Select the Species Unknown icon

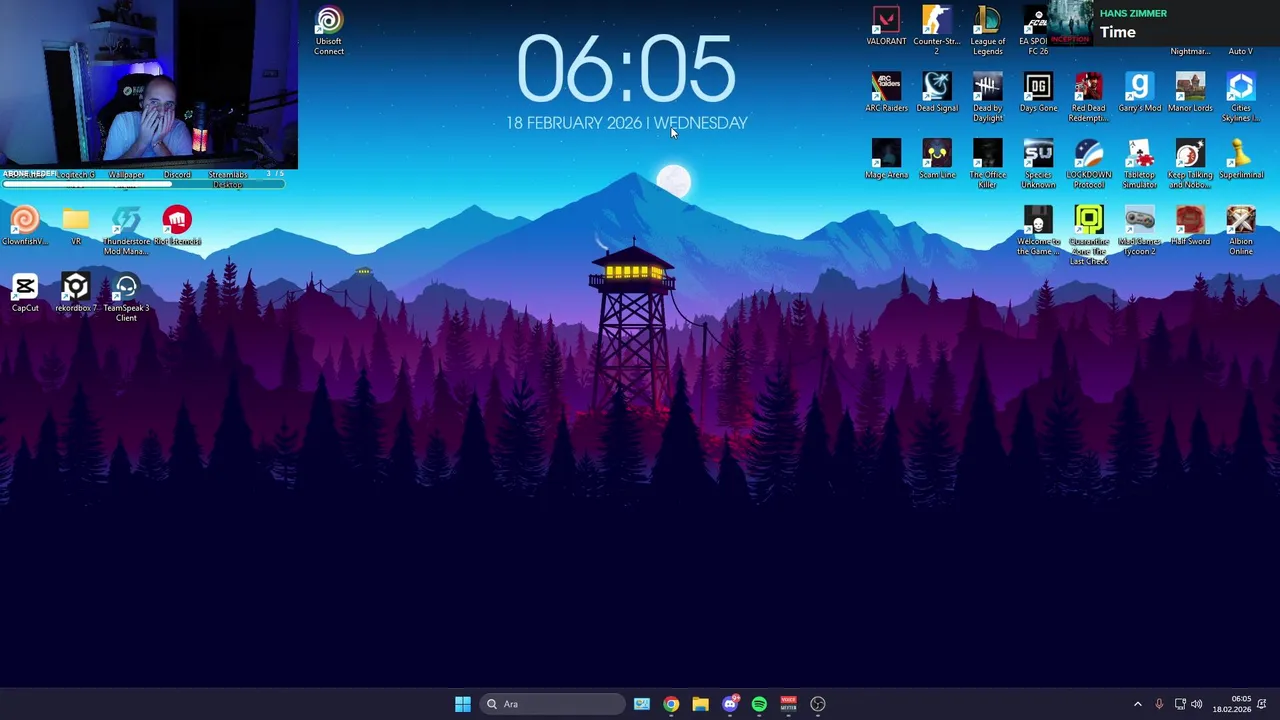coord(1038,164)
